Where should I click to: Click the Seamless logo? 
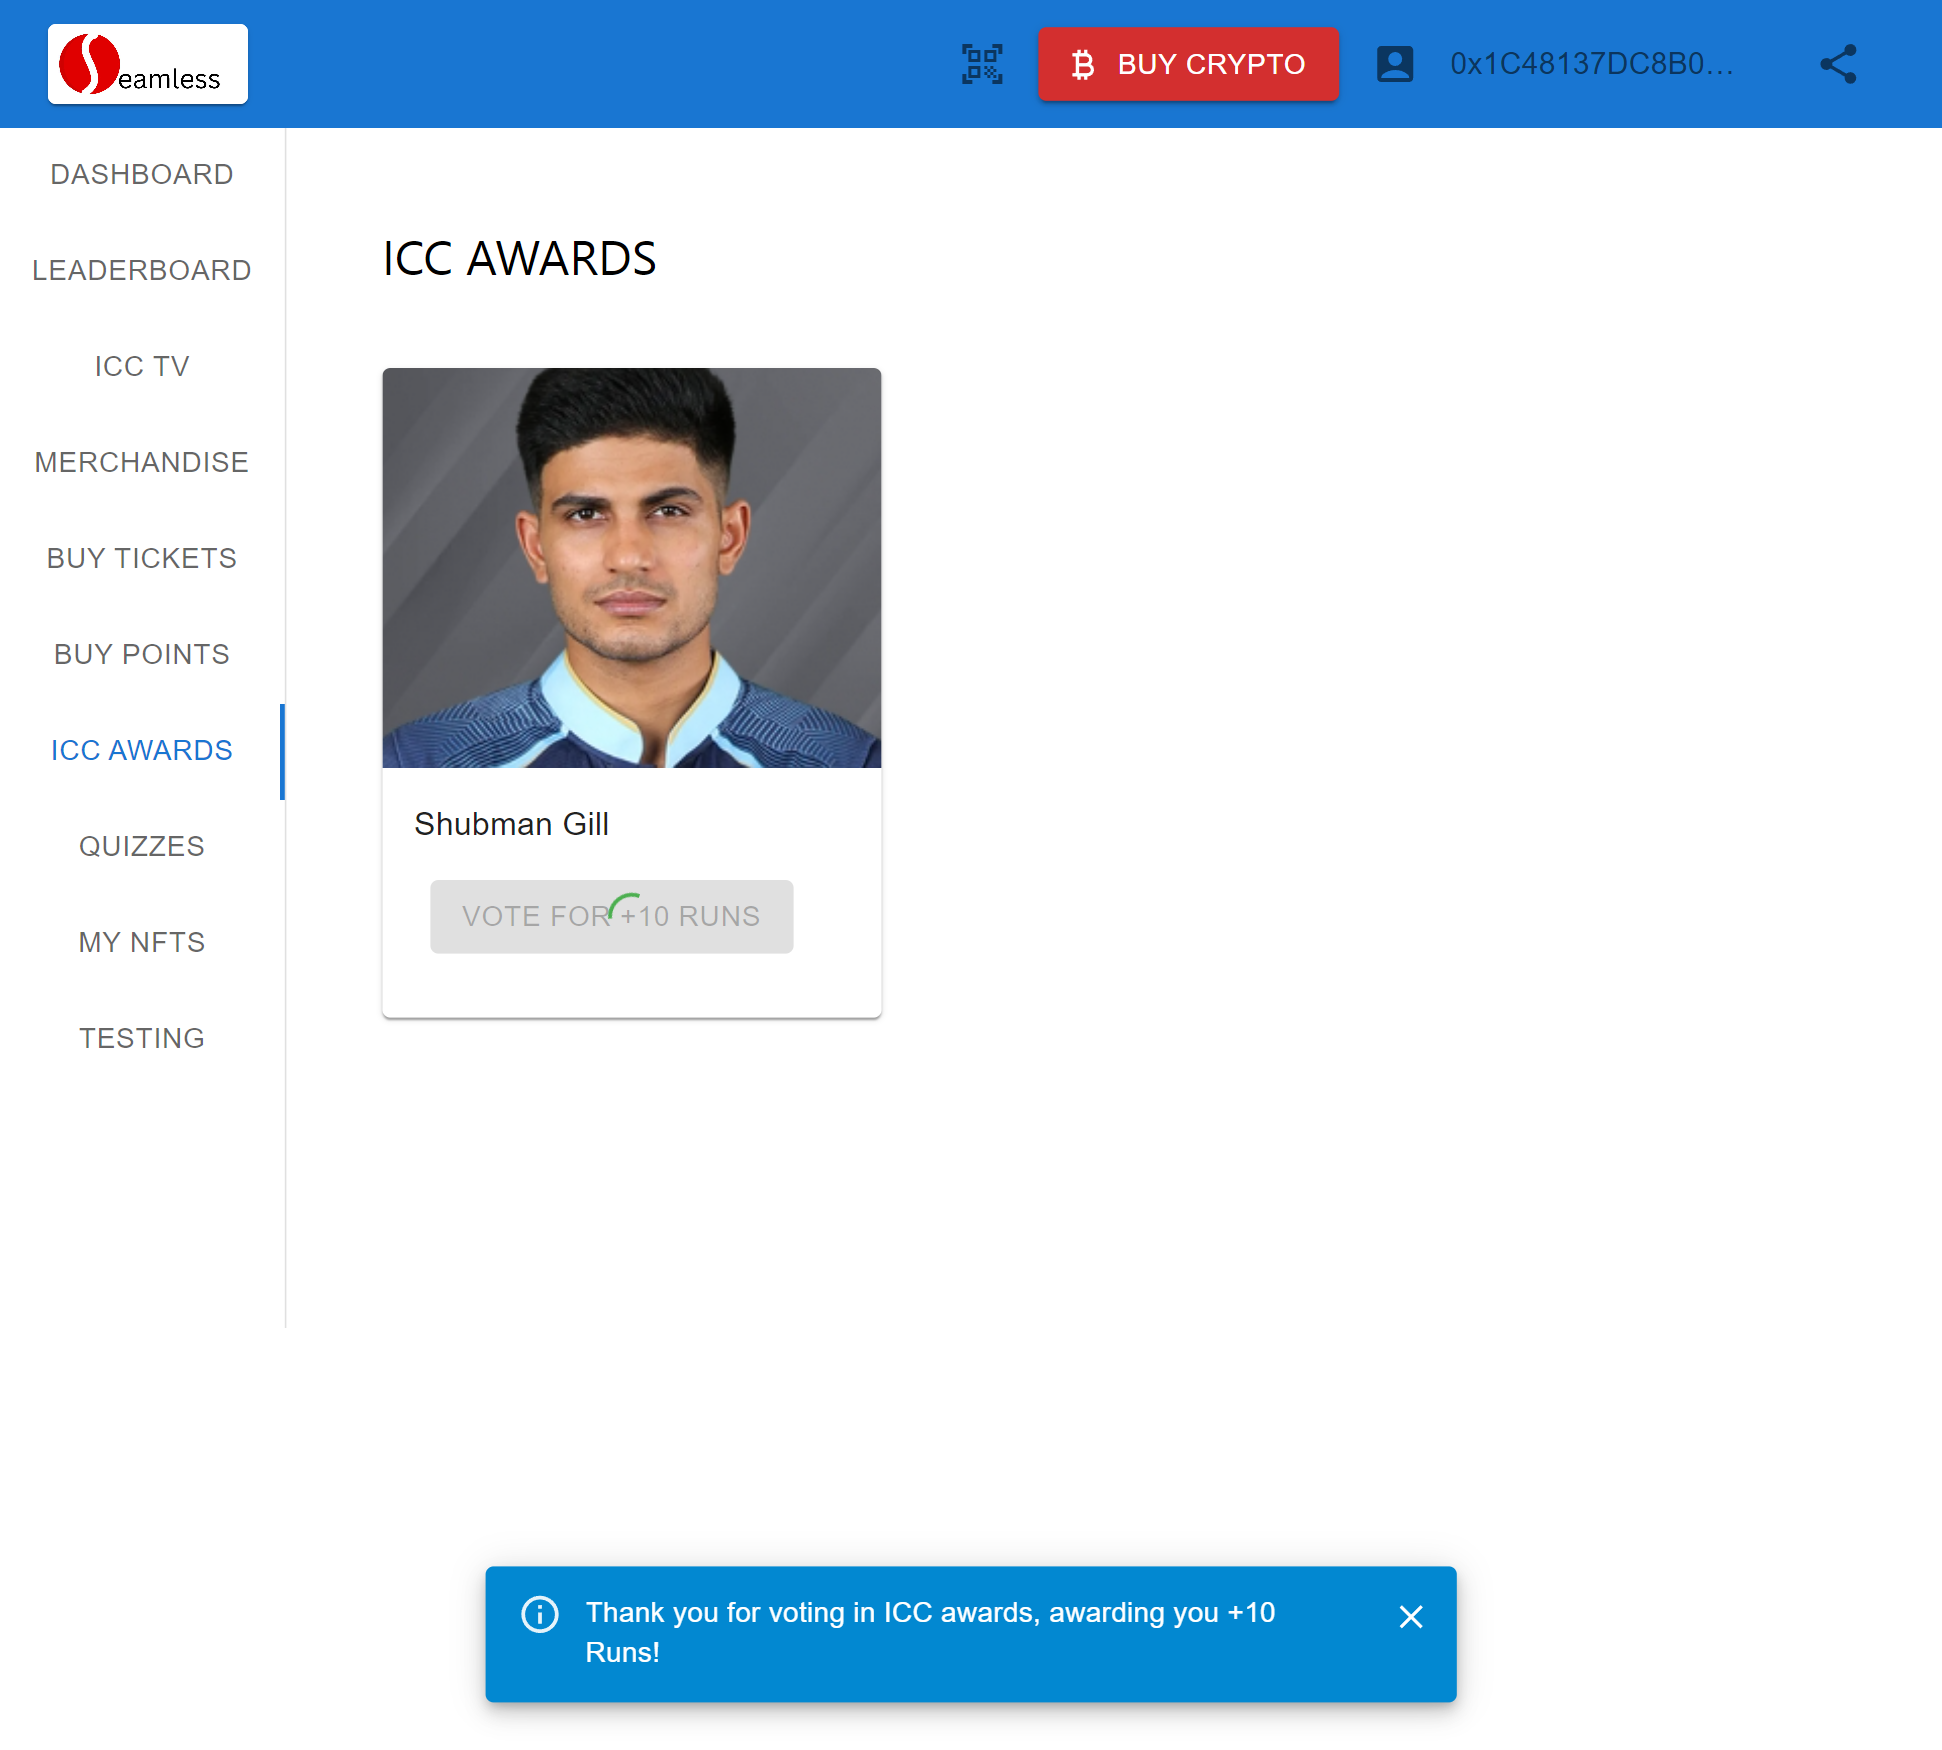tap(148, 64)
